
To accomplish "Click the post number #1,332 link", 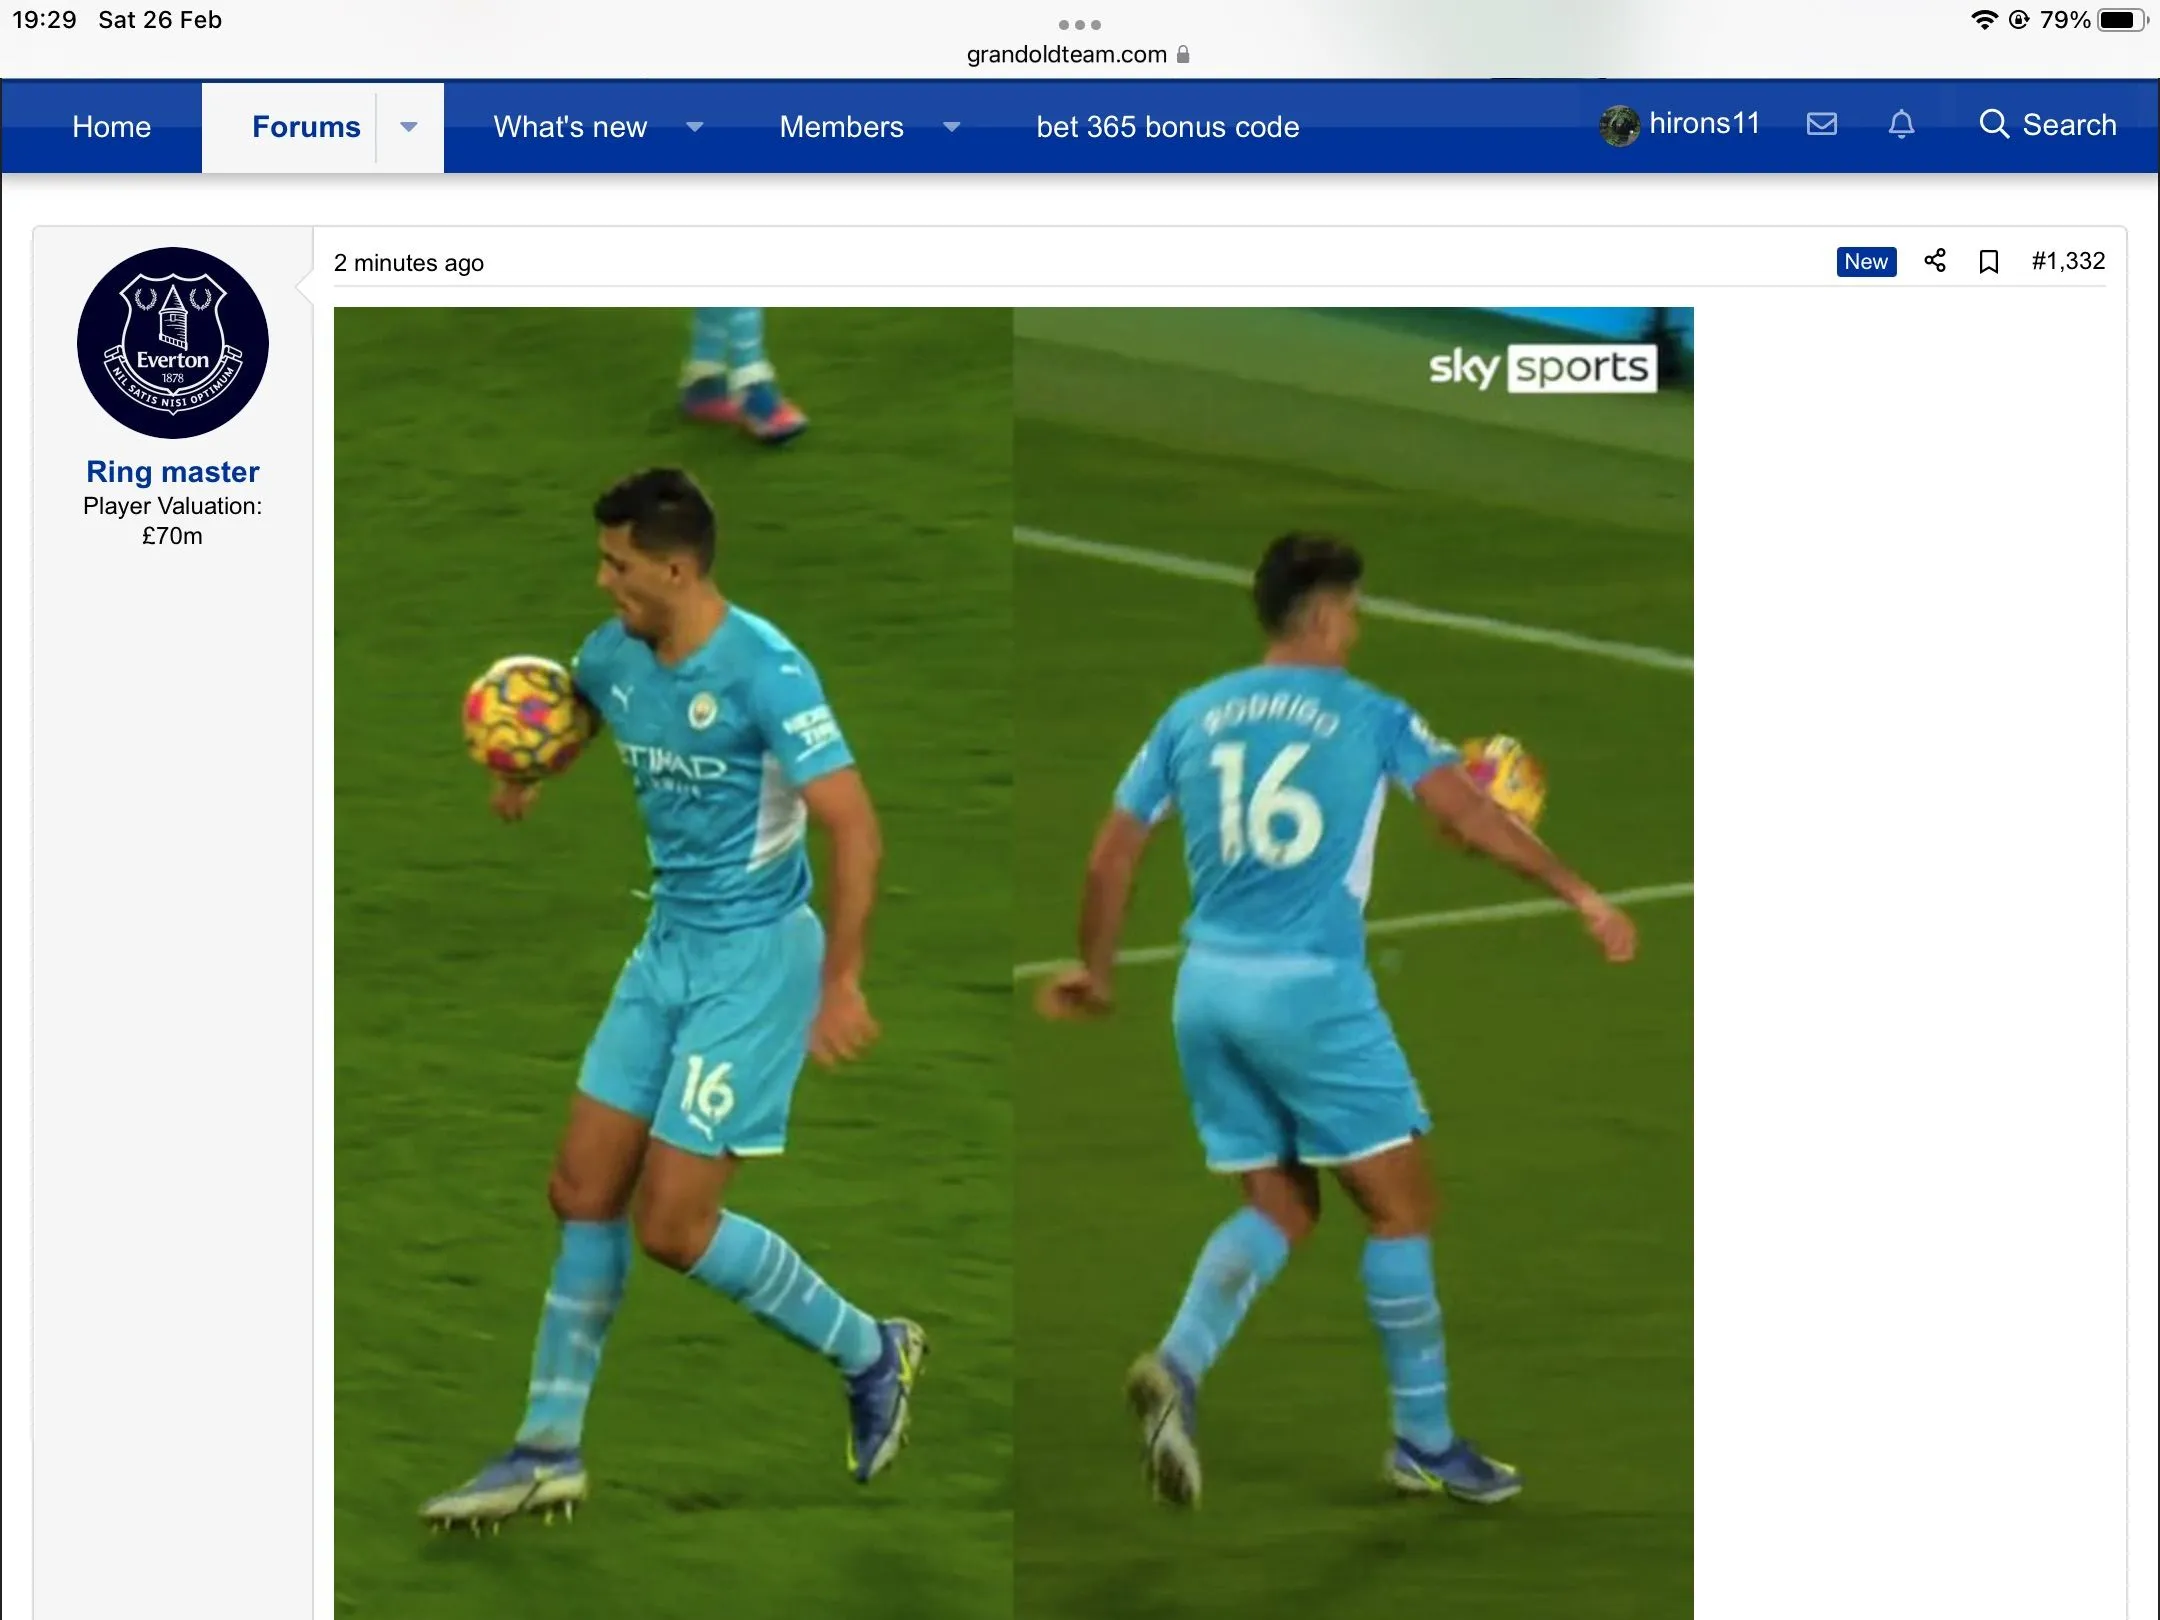I will tap(2068, 261).
